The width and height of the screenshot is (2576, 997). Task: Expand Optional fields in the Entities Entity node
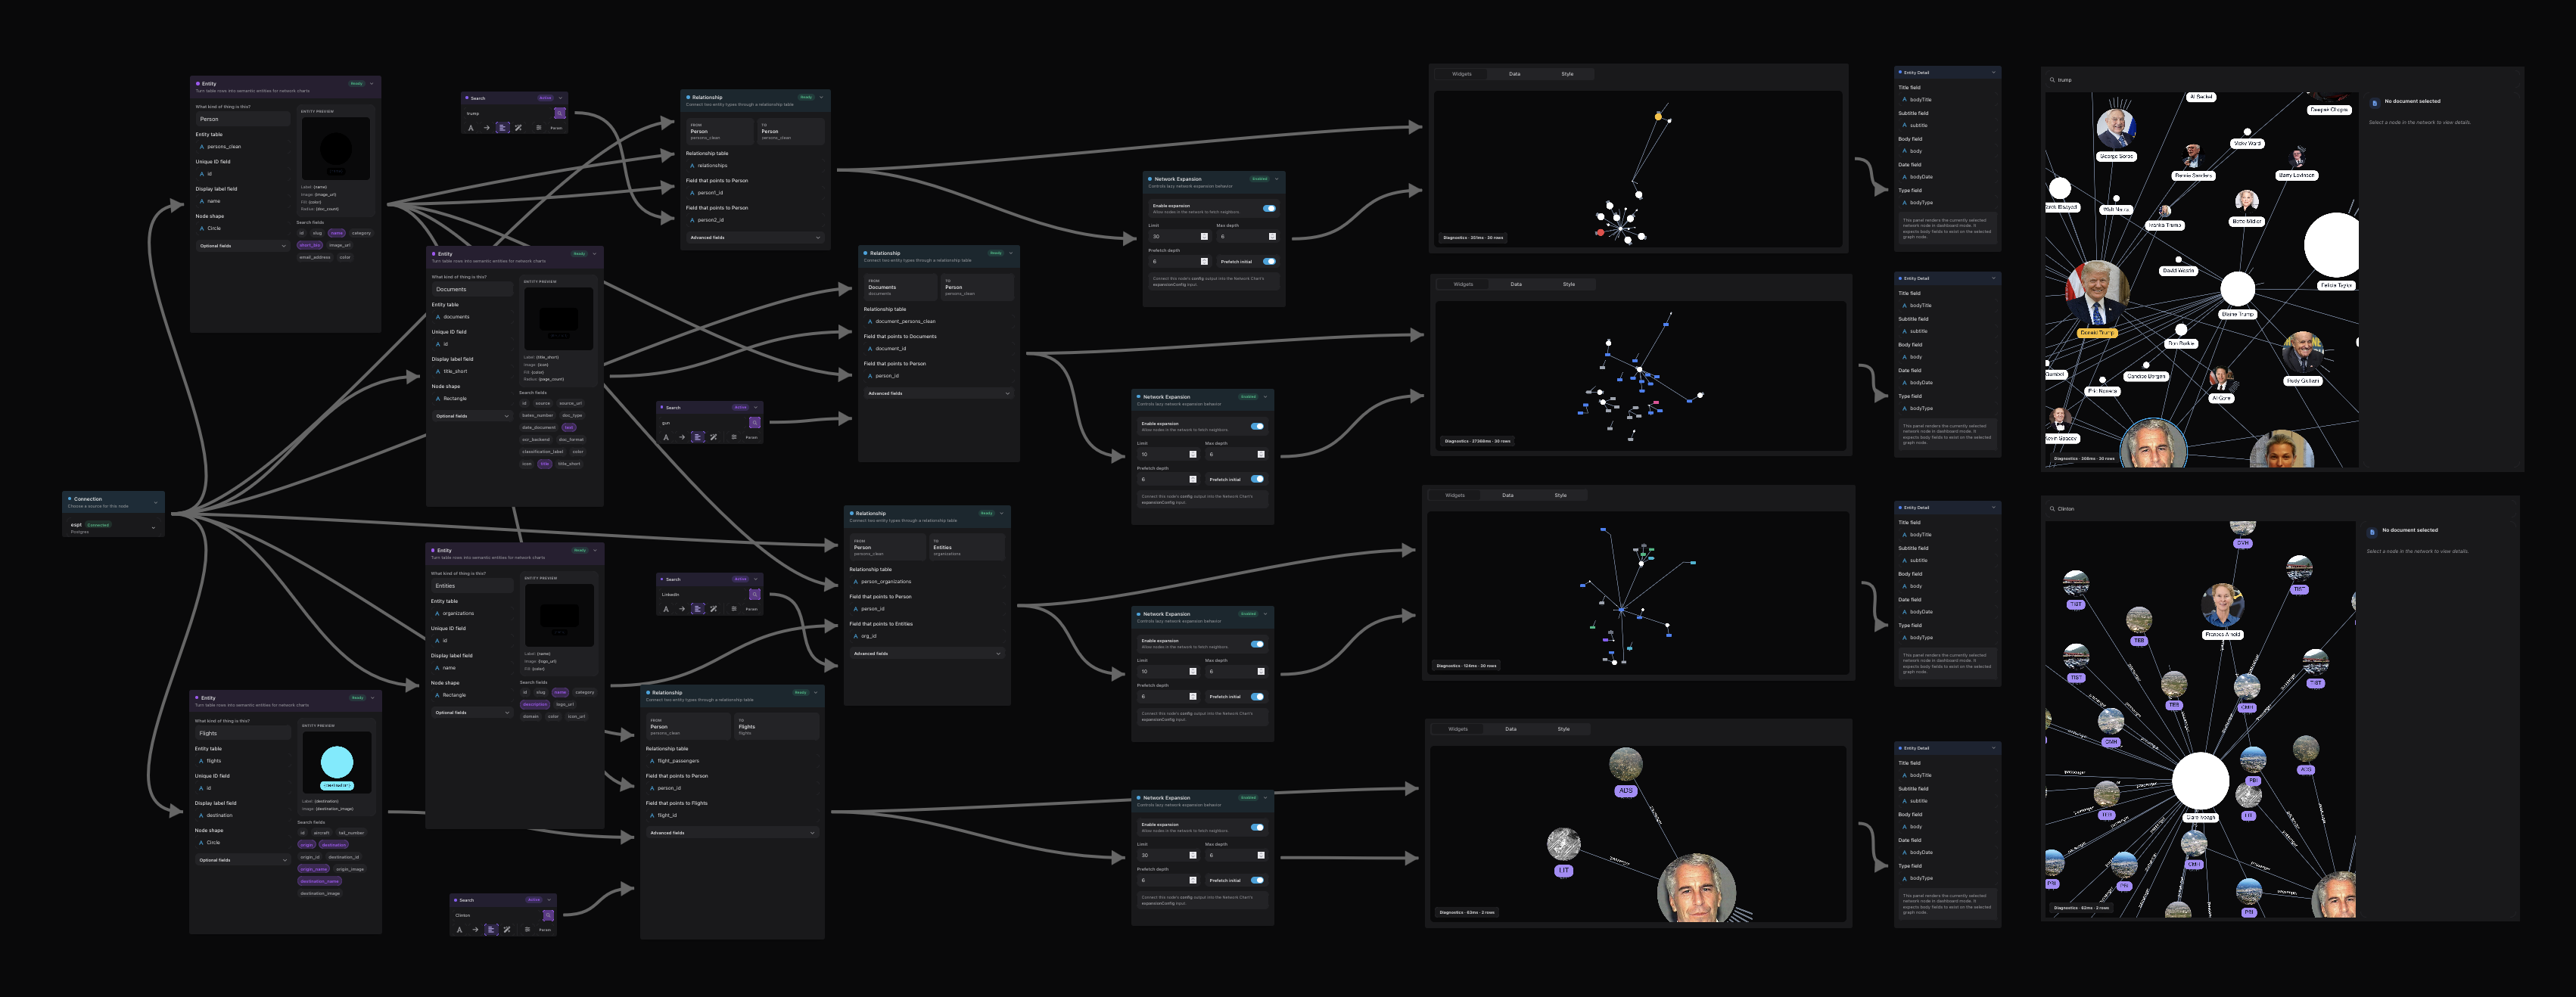click(472, 713)
